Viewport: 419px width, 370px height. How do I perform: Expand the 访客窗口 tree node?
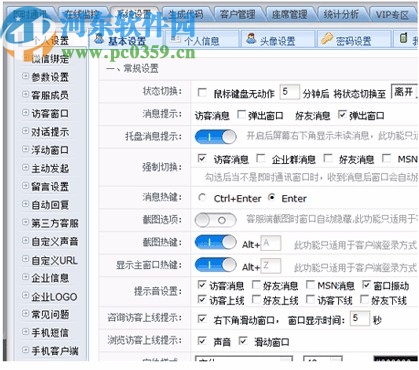pyautogui.click(x=25, y=113)
